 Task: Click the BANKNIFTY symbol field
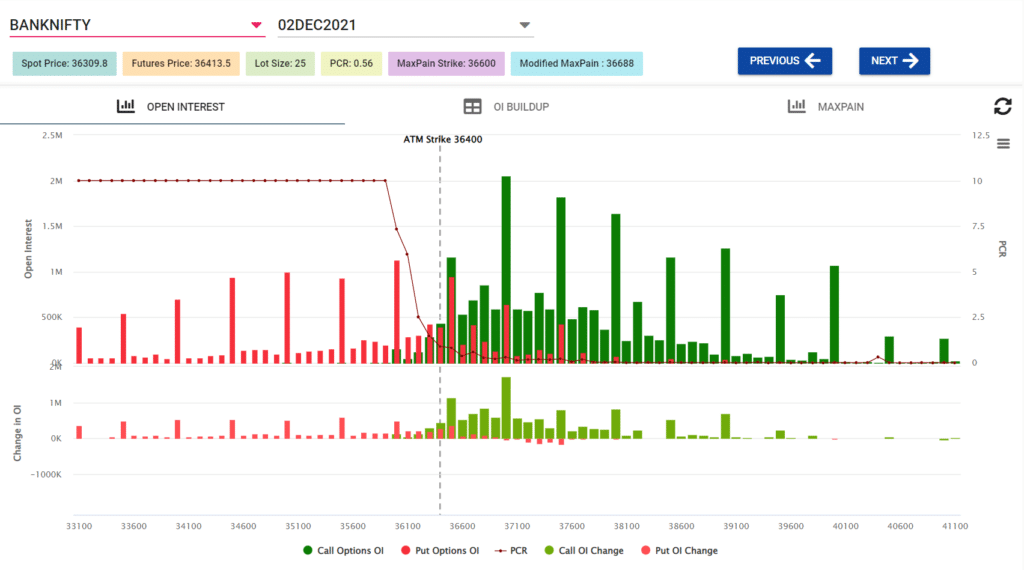click(x=137, y=25)
